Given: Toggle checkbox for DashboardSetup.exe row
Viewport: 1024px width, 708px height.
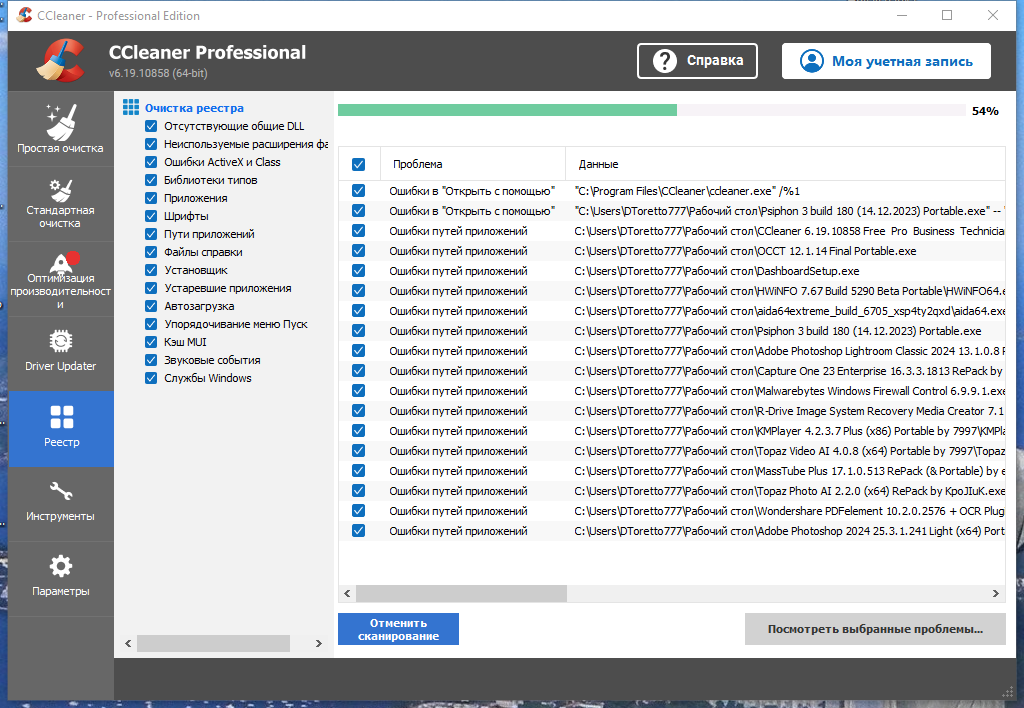Looking at the screenshot, I should click(x=359, y=270).
